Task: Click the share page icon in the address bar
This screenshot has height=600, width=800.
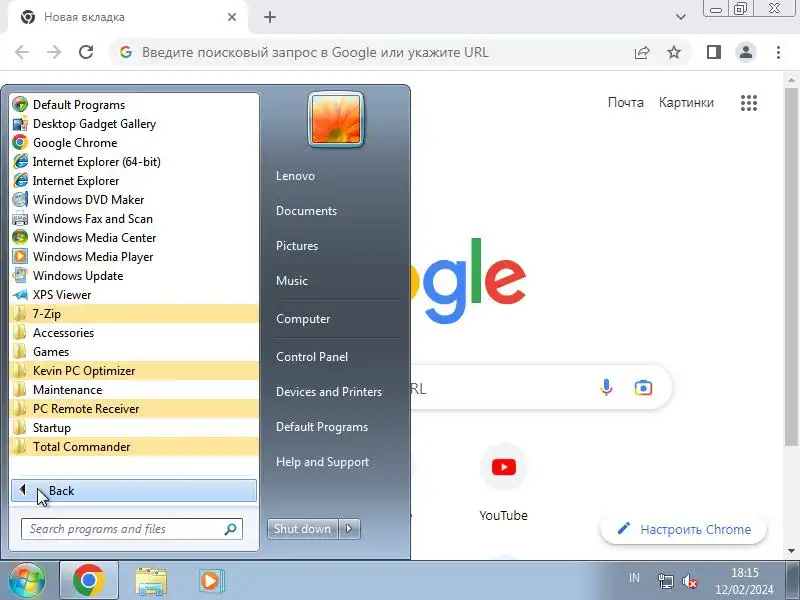Action: click(642, 52)
